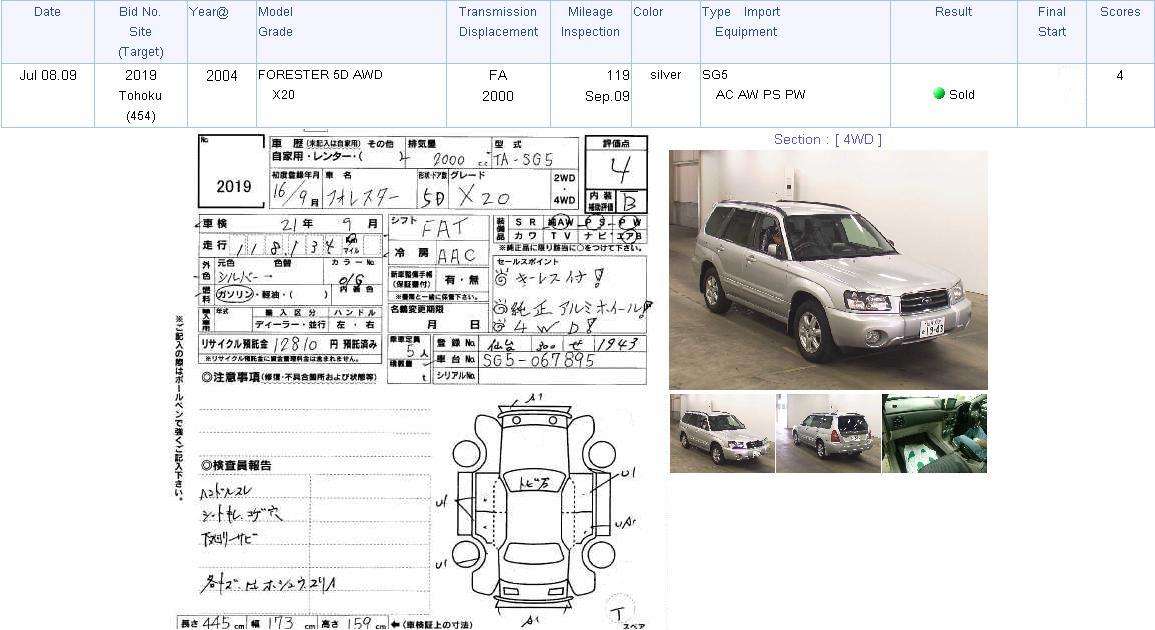Click the Bid No. column header
The height and width of the screenshot is (630, 1155).
point(140,12)
